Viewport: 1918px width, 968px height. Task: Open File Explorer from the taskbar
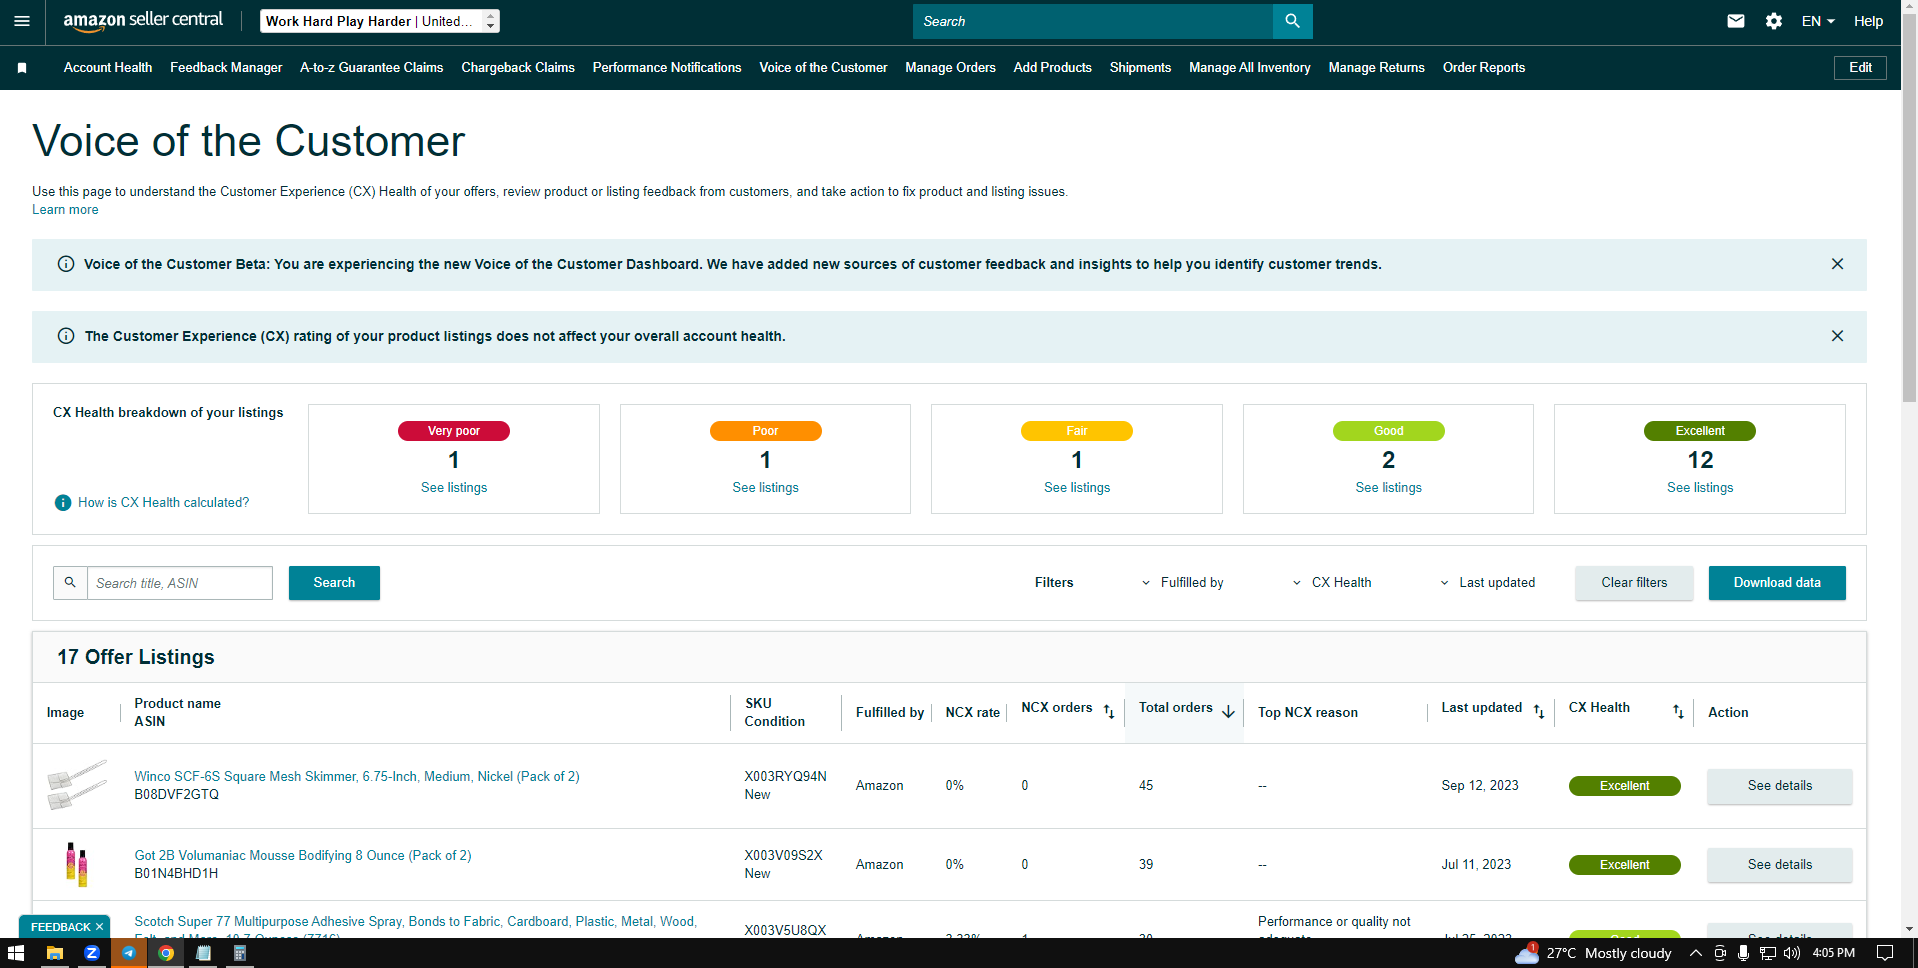pyautogui.click(x=55, y=953)
